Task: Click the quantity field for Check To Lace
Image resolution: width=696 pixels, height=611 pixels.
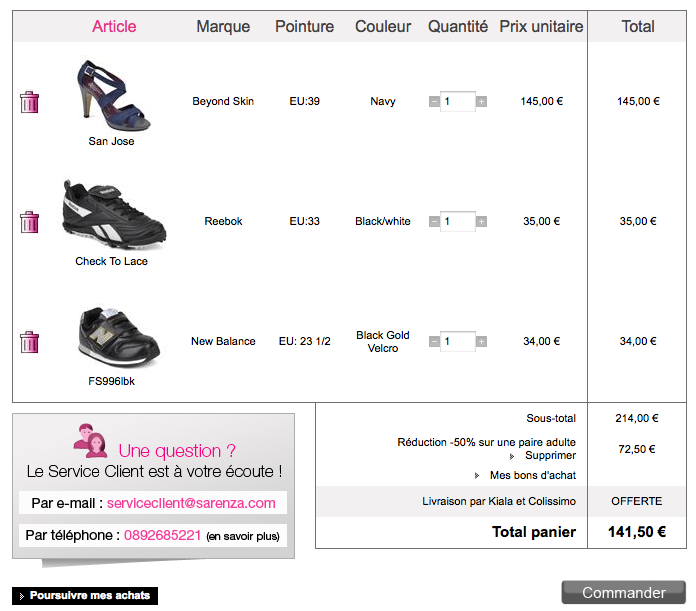Action: [458, 221]
